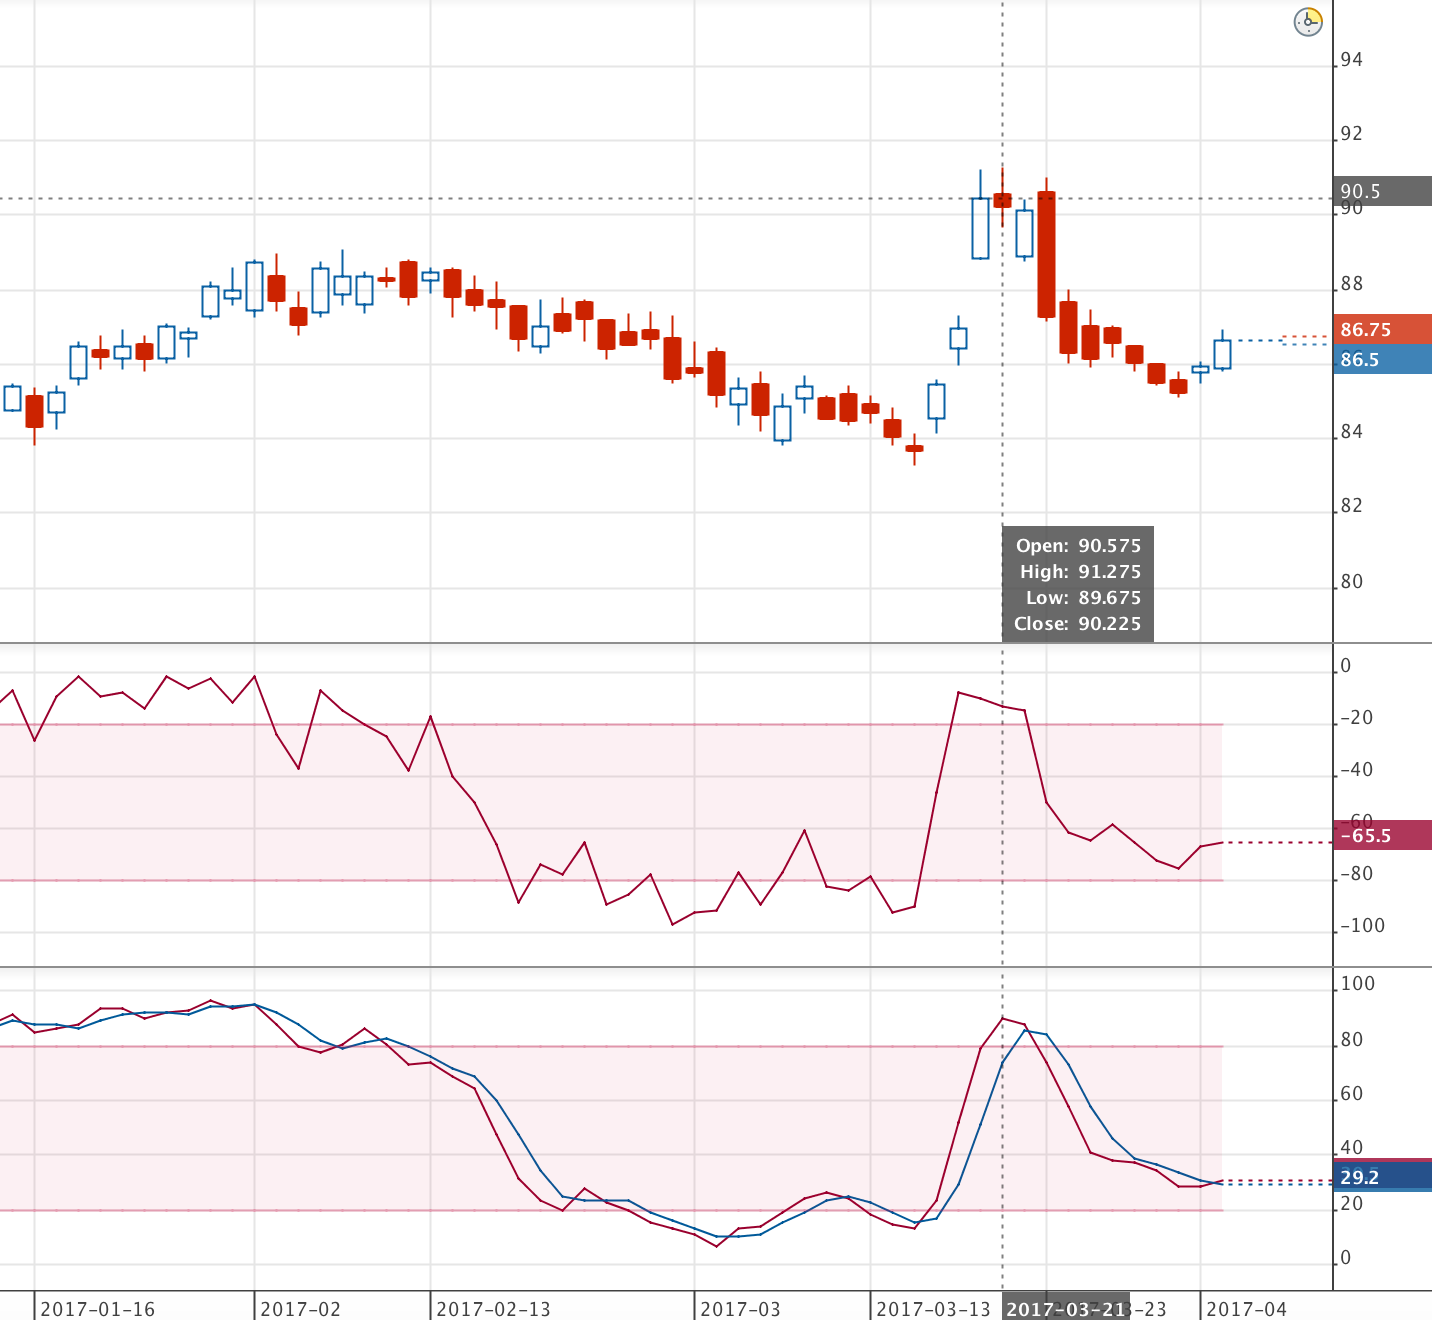Click the blue 86.5 price tag
The height and width of the screenshot is (1320, 1432).
click(1382, 359)
